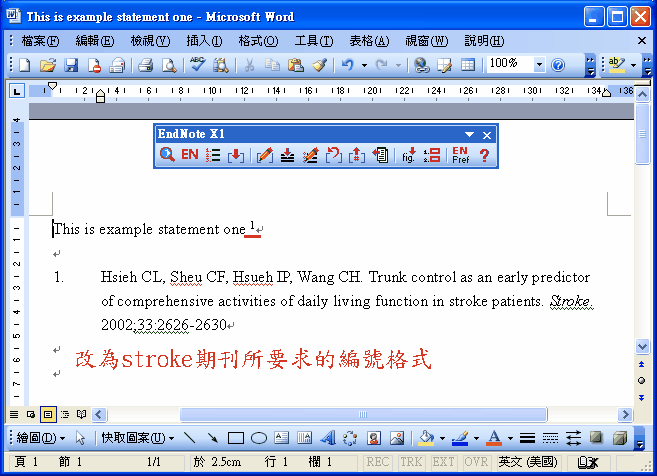Insert WordArt from drawing toolbar
Viewport: 657px width, 476px height.
[327, 438]
